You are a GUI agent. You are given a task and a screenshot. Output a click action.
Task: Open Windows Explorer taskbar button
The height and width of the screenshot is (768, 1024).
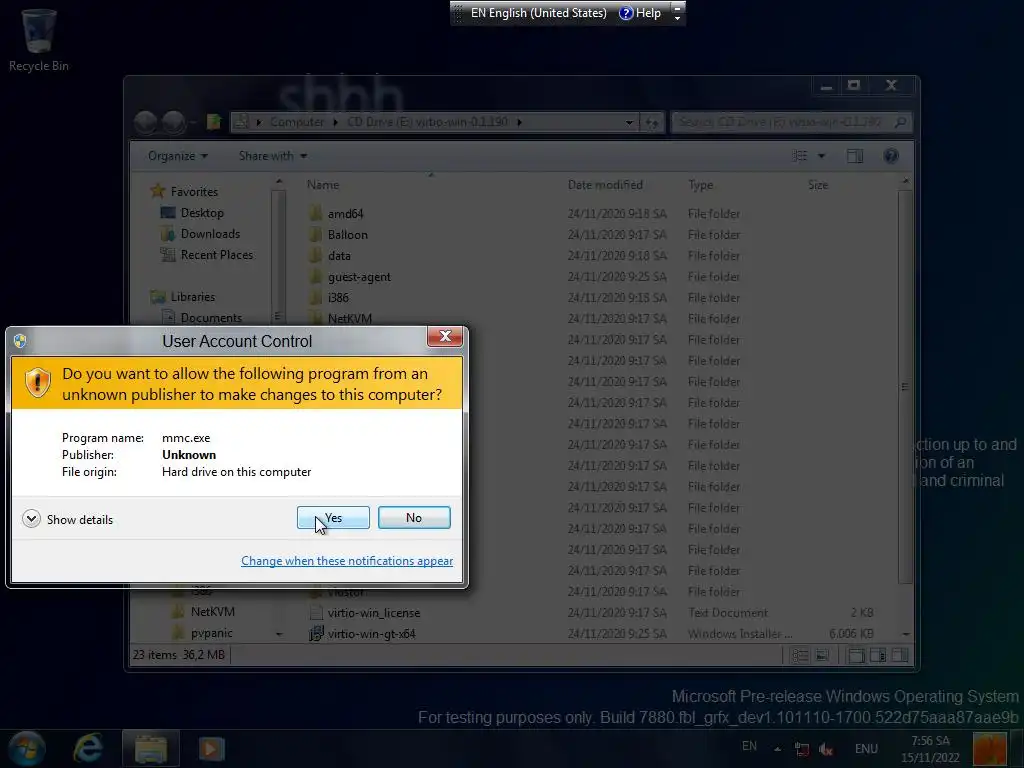151,748
